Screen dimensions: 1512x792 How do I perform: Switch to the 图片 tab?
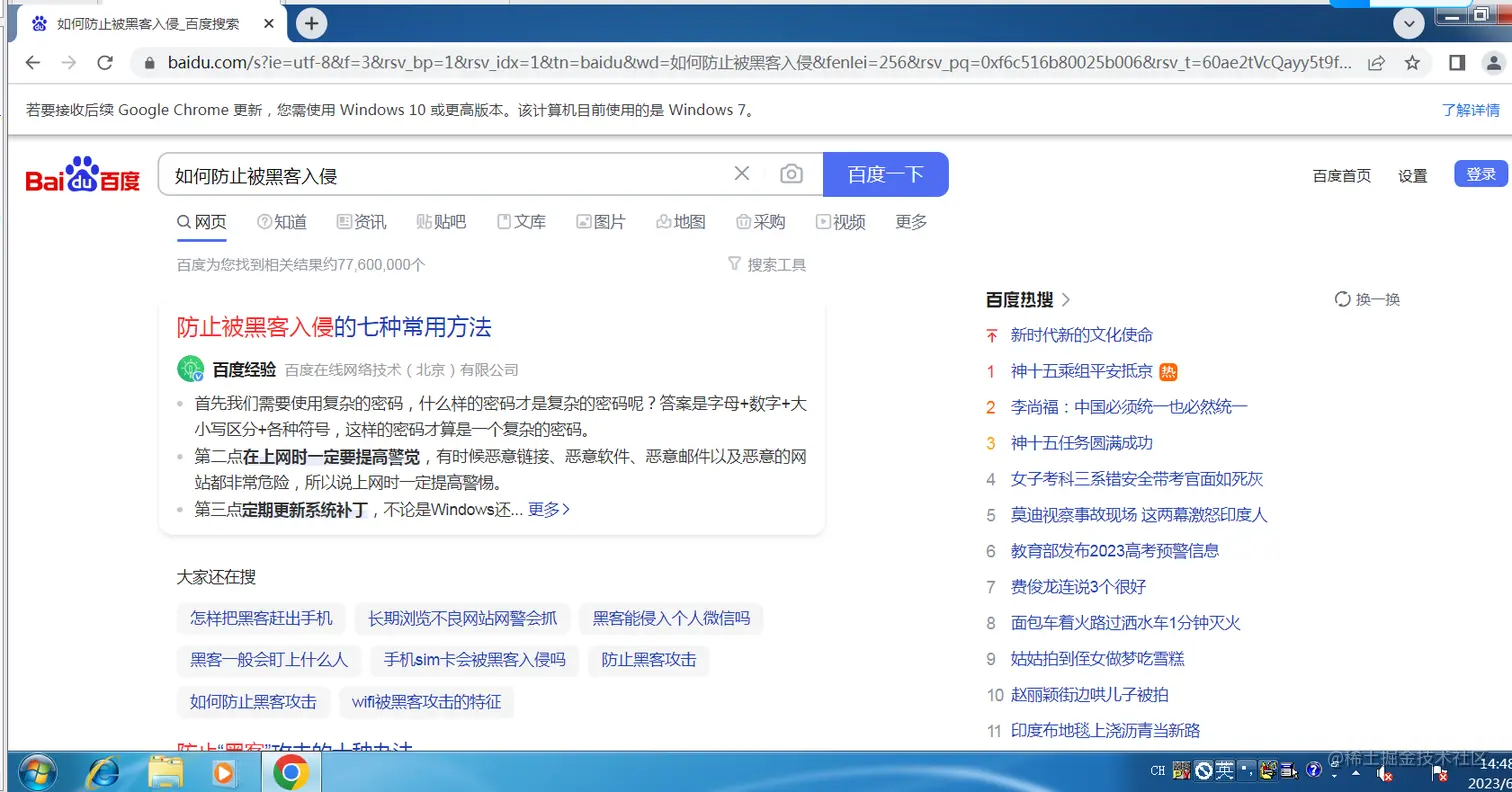pos(601,222)
